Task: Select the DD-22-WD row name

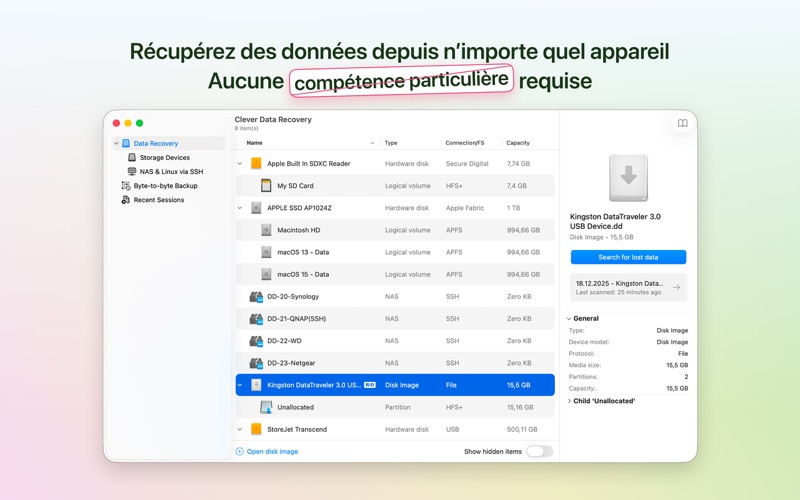Action: click(x=284, y=341)
